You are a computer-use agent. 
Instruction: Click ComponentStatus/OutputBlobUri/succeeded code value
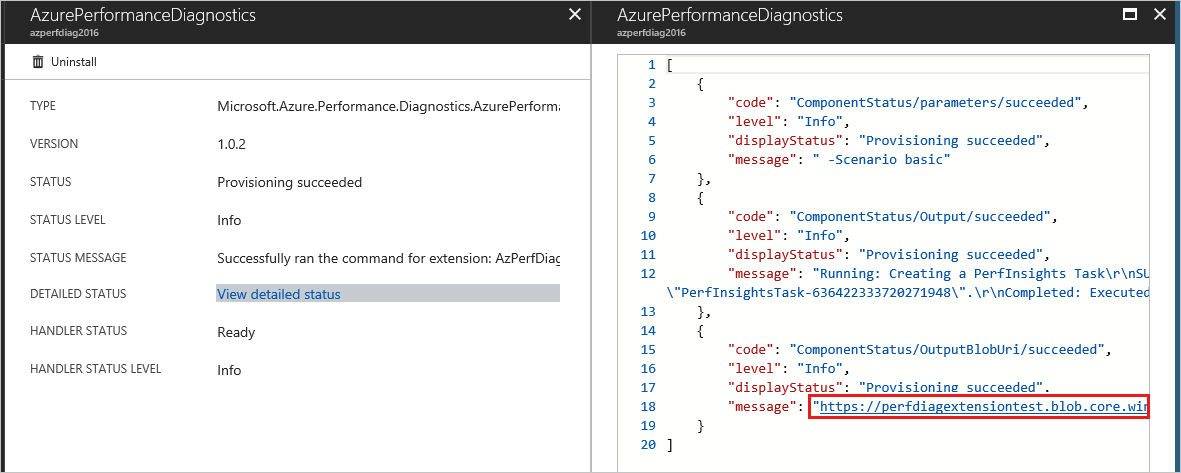(949, 350)
